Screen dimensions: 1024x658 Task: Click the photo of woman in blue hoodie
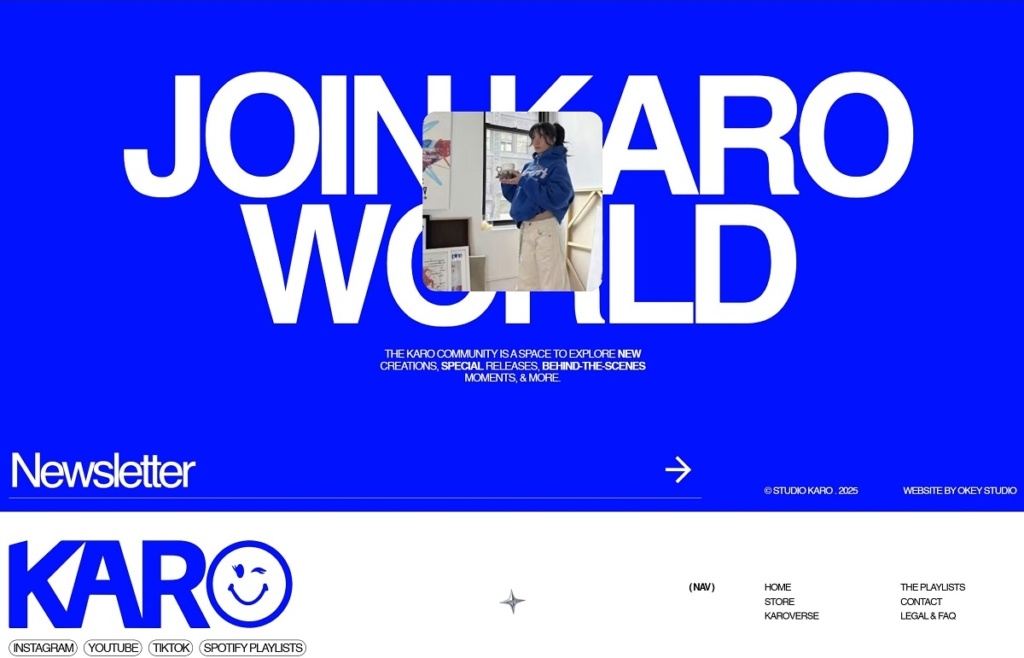(512, 200)
